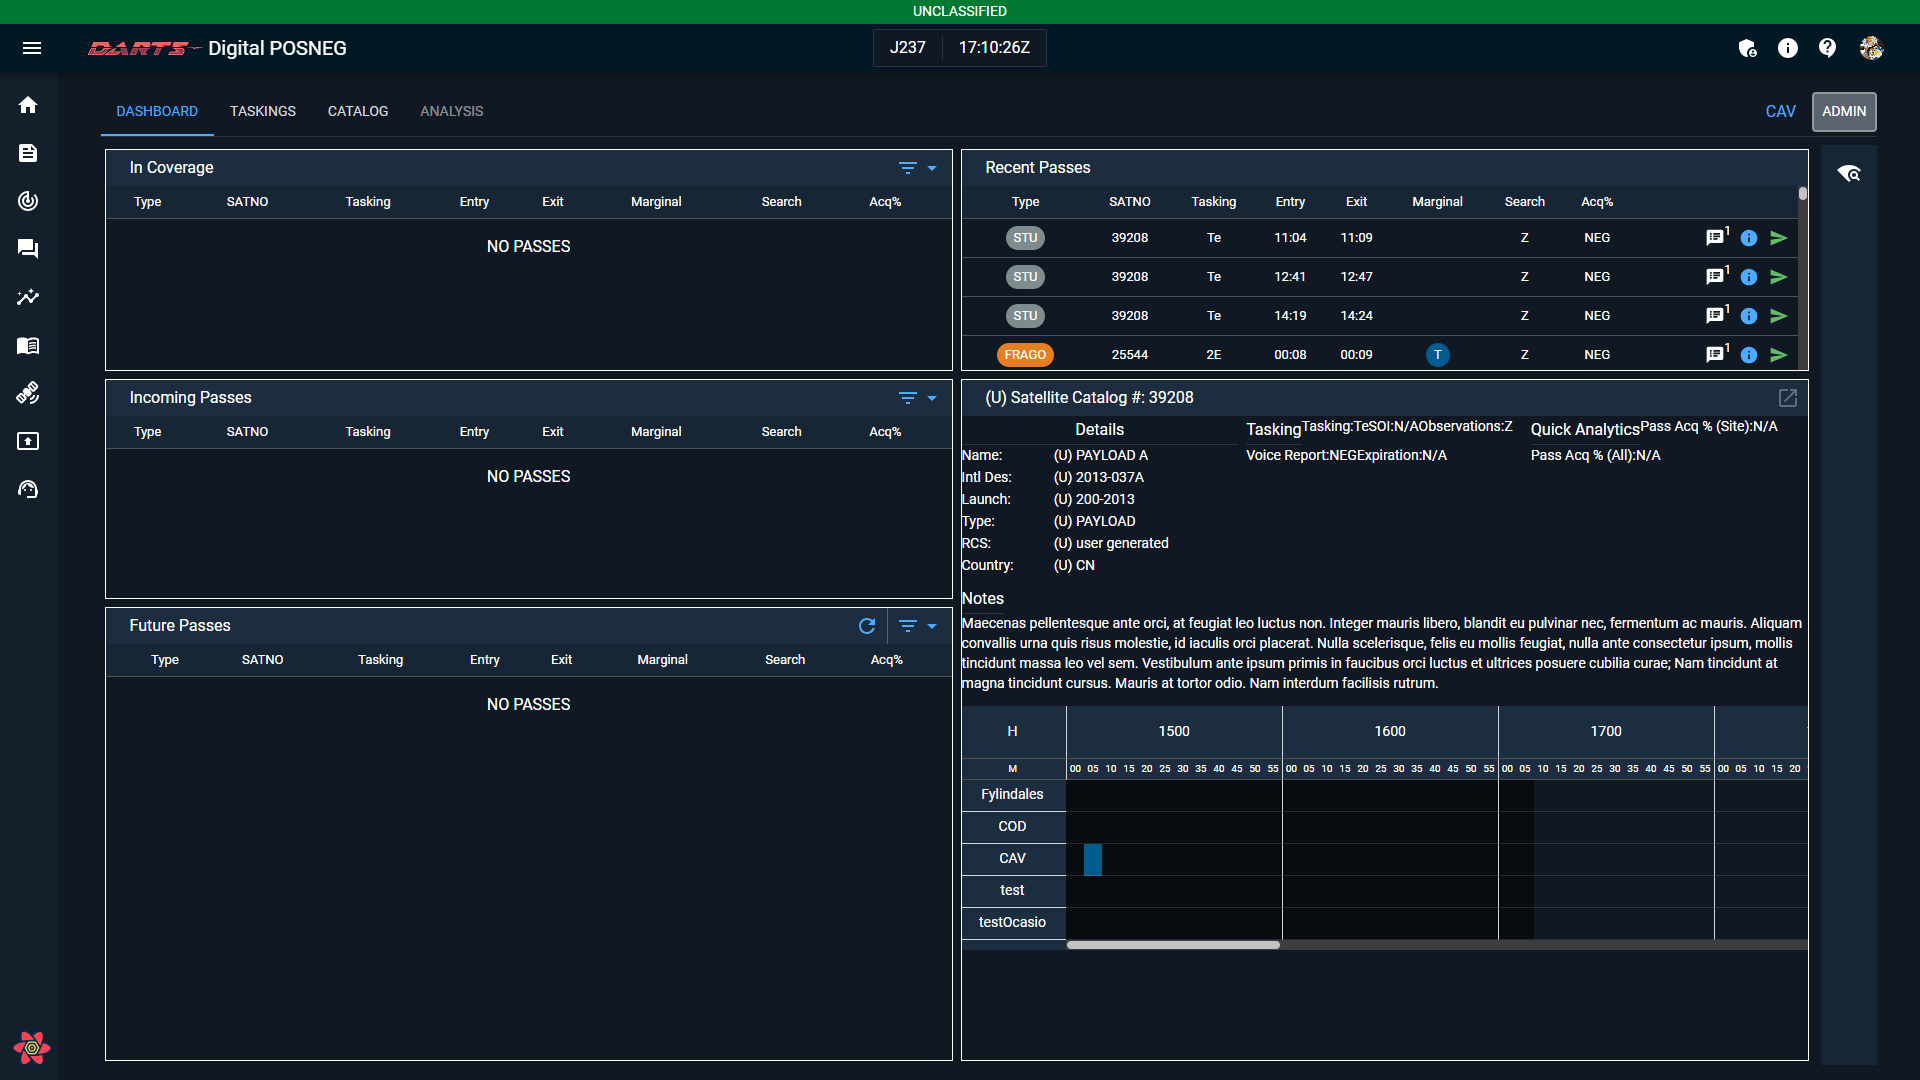Open satellite catalog in new window
1920x1080 pixels.
[1788, 398]
